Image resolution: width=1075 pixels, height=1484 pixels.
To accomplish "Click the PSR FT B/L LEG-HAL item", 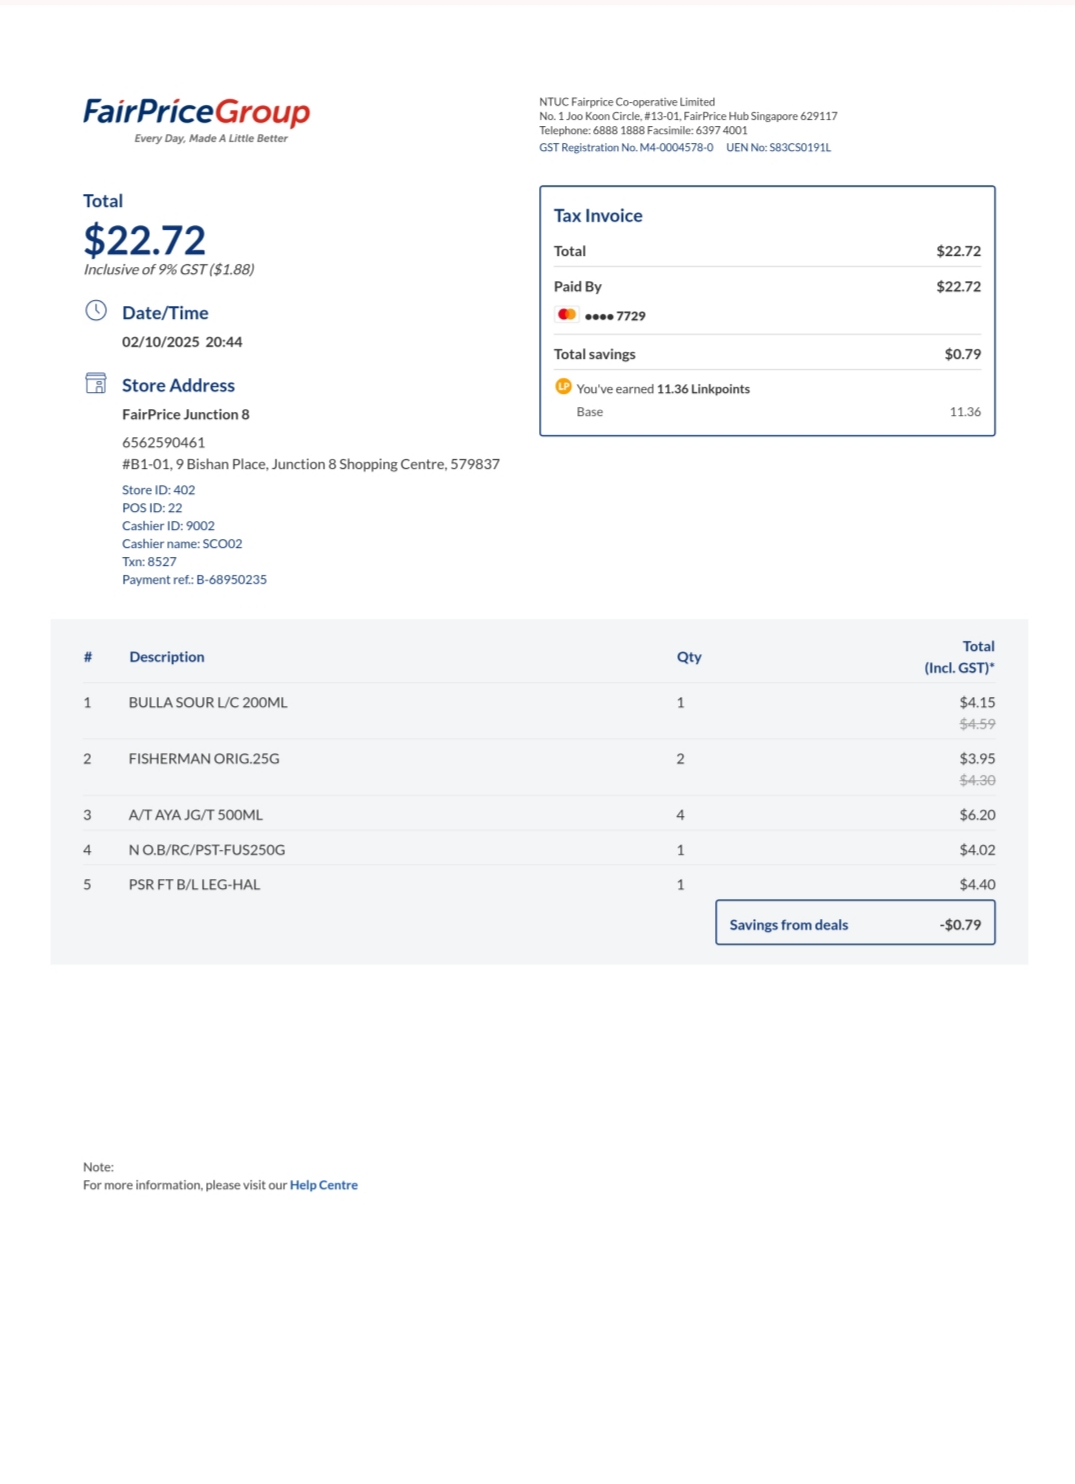I will point(194,885).
